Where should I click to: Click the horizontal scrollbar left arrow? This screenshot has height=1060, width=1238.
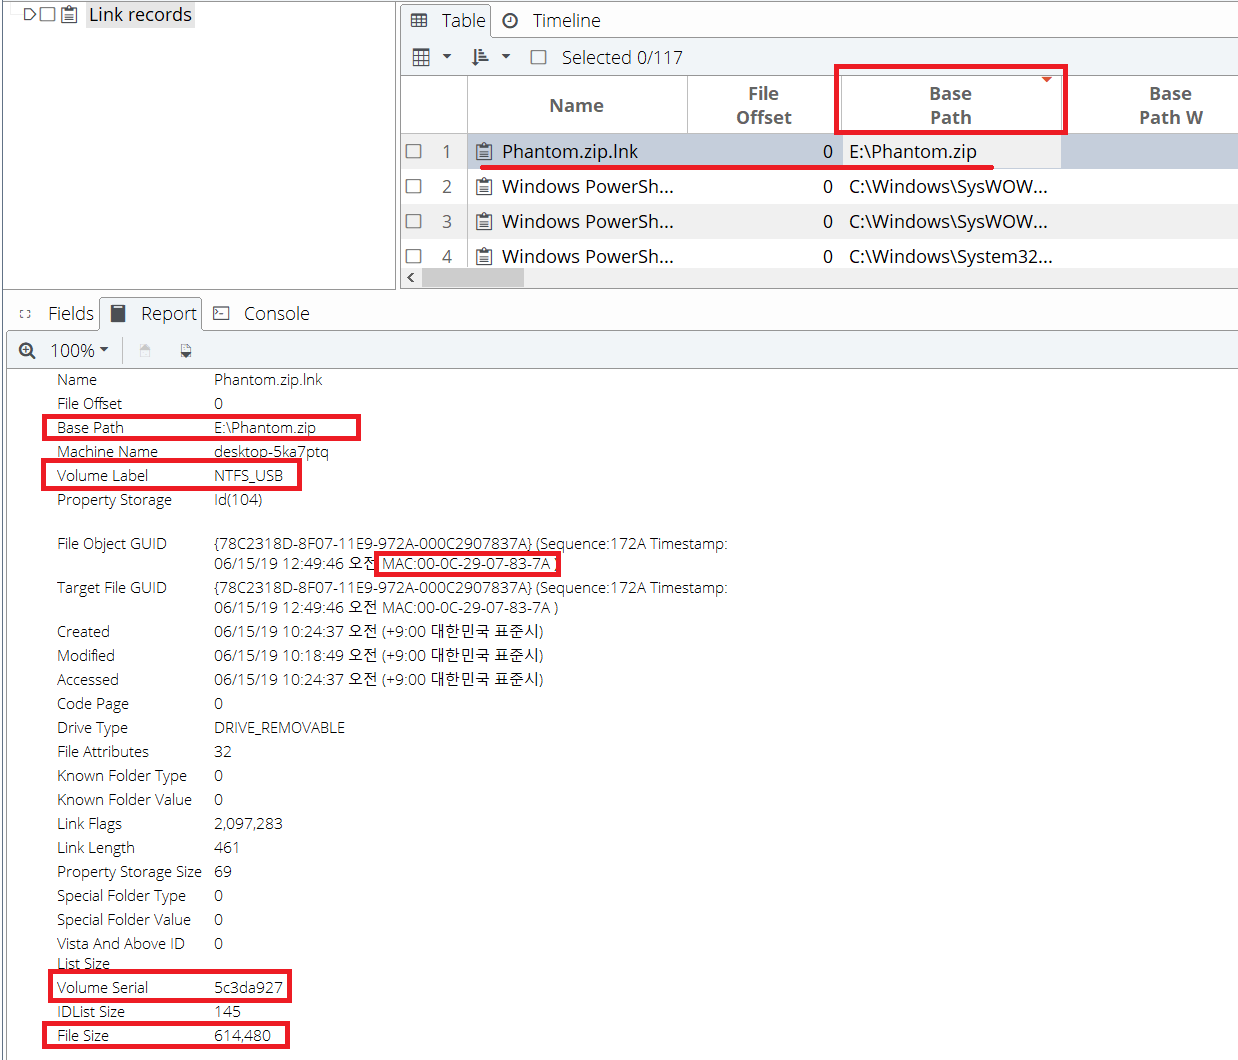(411, 277)
